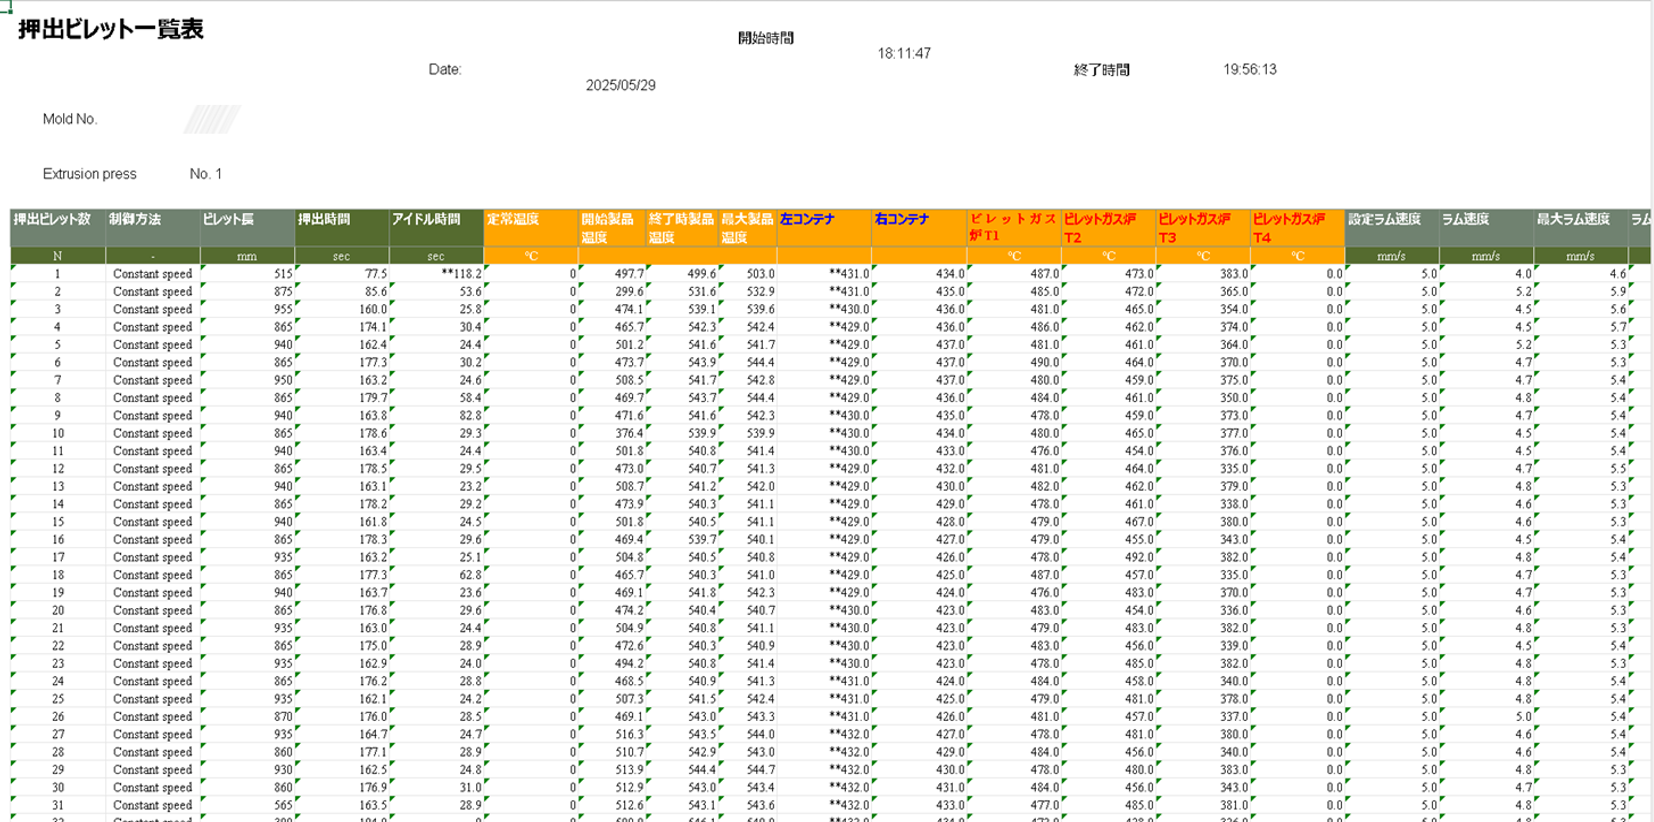Click the 設定ラム速度 column header

[1391, 227]
